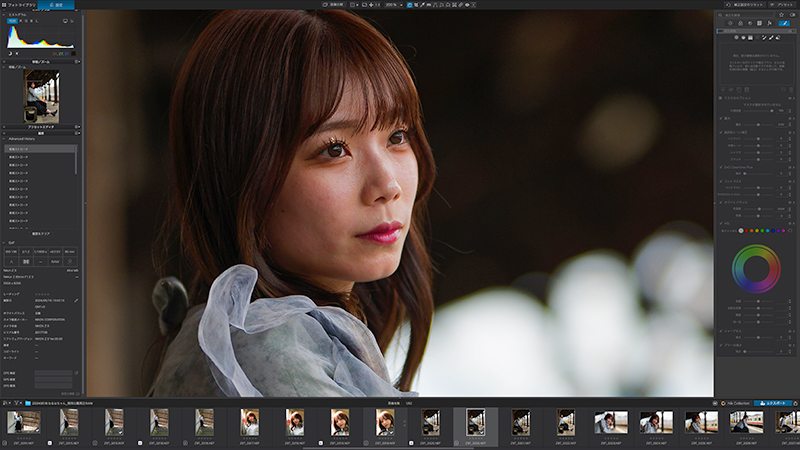Viewport: 800px width, 450px height.
Task: Select the Local Adjustments brush tab icon
Action: 784,23
